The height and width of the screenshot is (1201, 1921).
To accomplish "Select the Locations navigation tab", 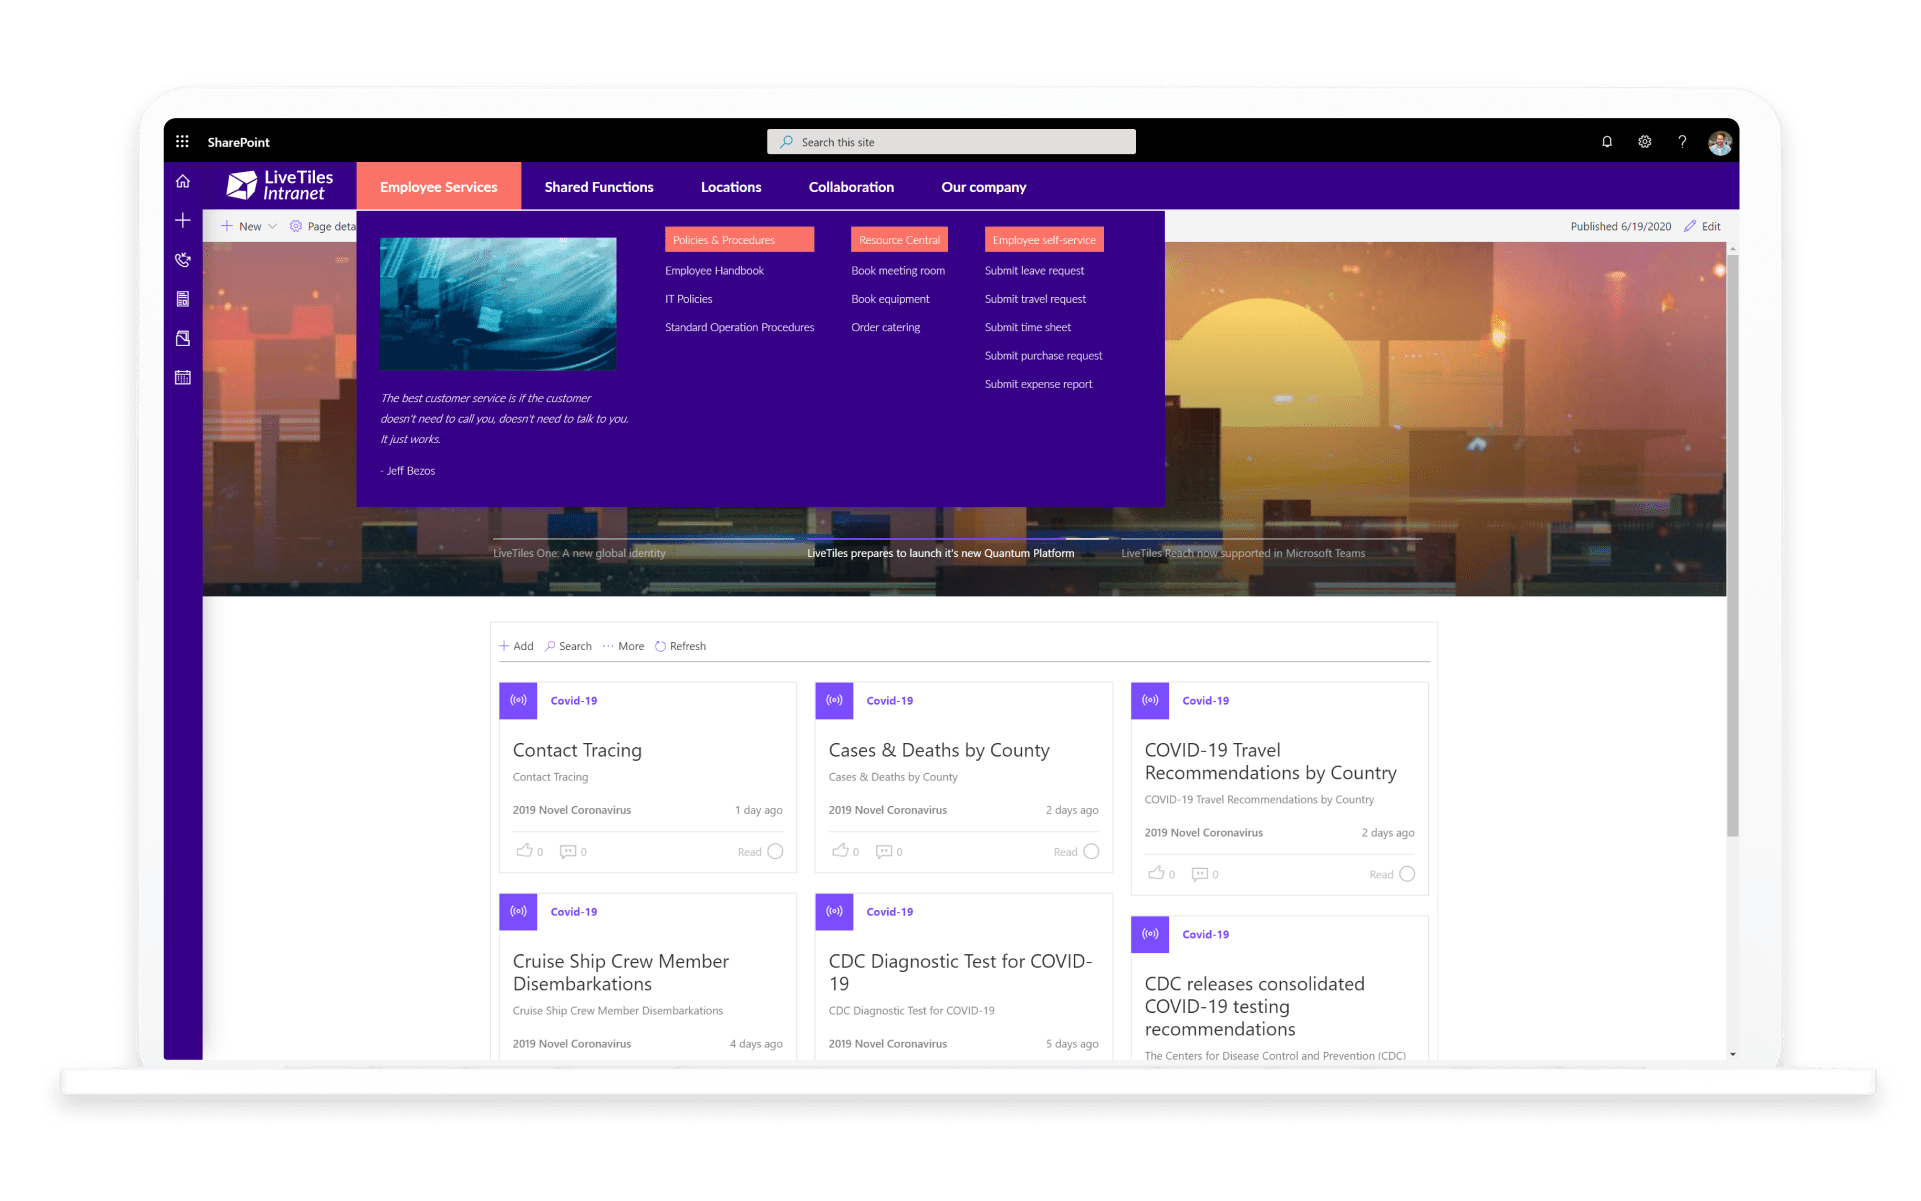I will click(x=730, y=187).
